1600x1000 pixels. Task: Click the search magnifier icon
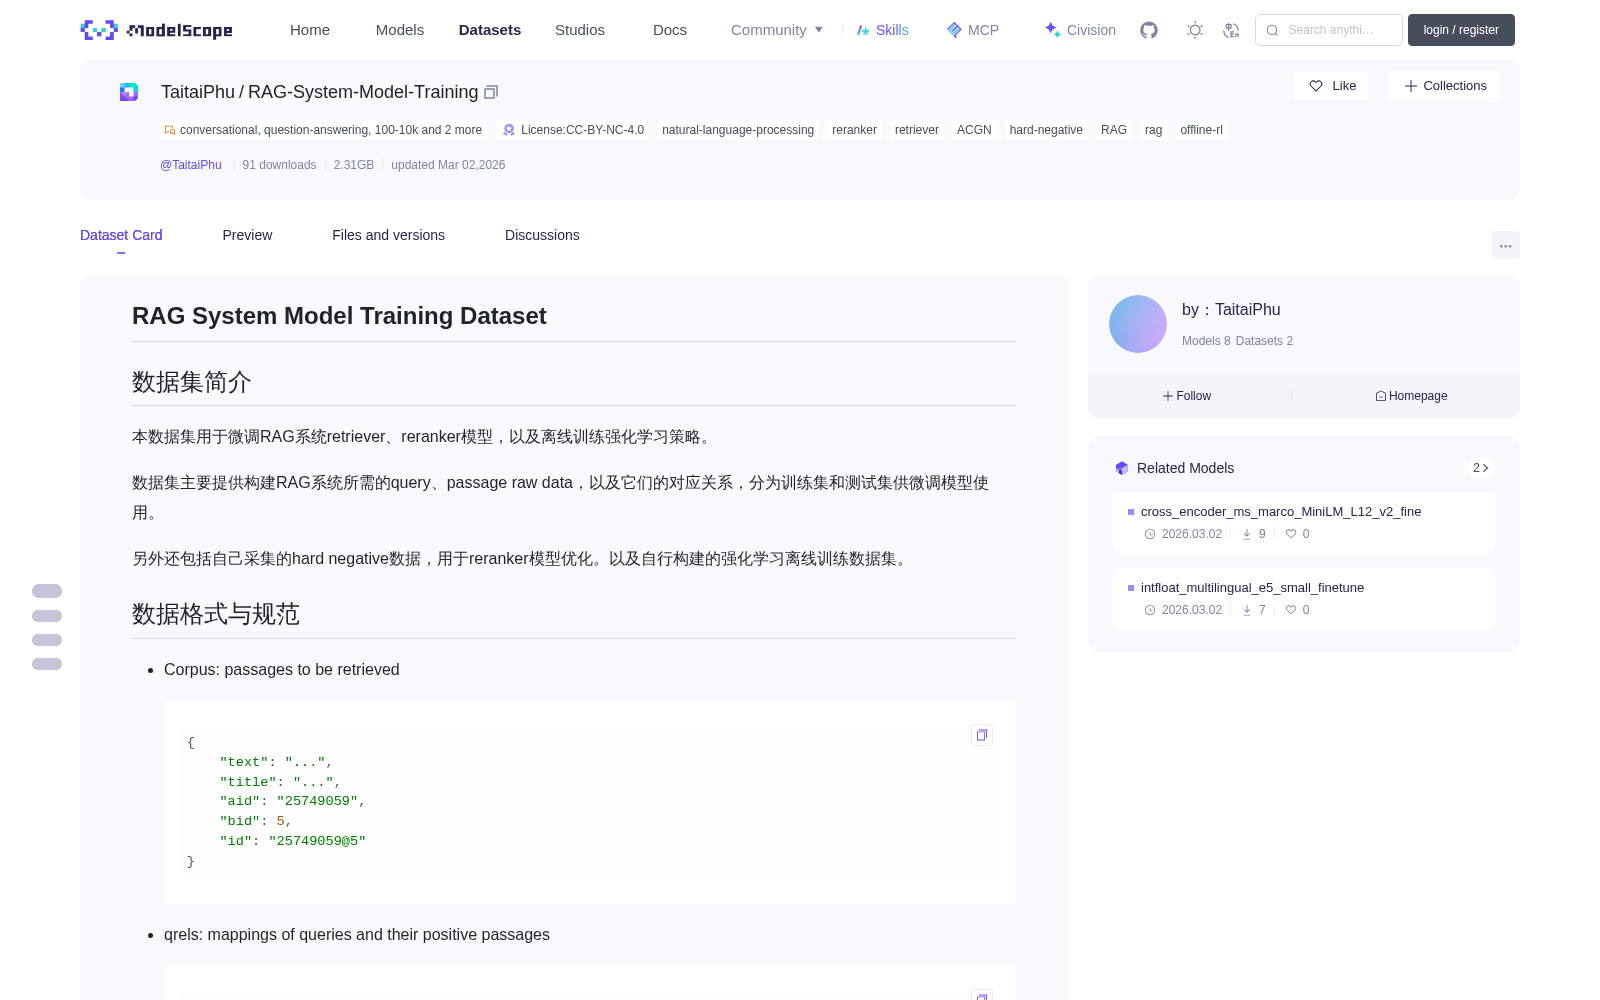1272,30
